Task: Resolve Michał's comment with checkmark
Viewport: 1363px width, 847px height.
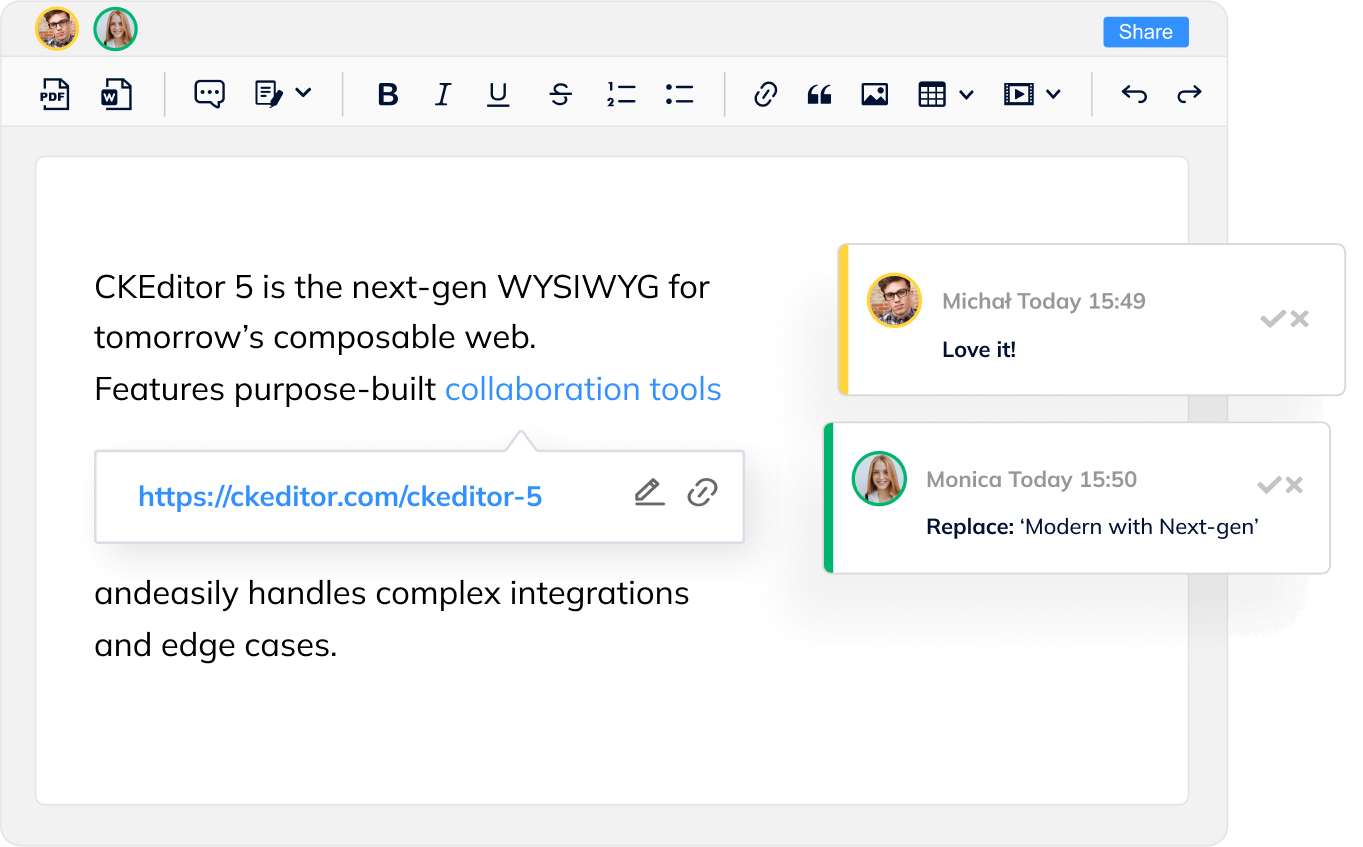Action: 1272,319
